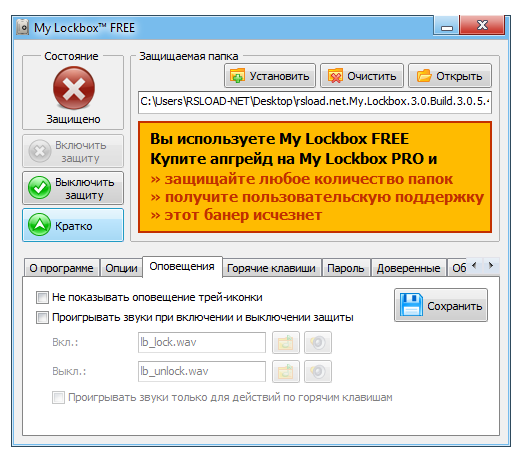Click the My Lockbox title bar icon
The height and width of the screenshot is (465, 529).
click(23, 27)
